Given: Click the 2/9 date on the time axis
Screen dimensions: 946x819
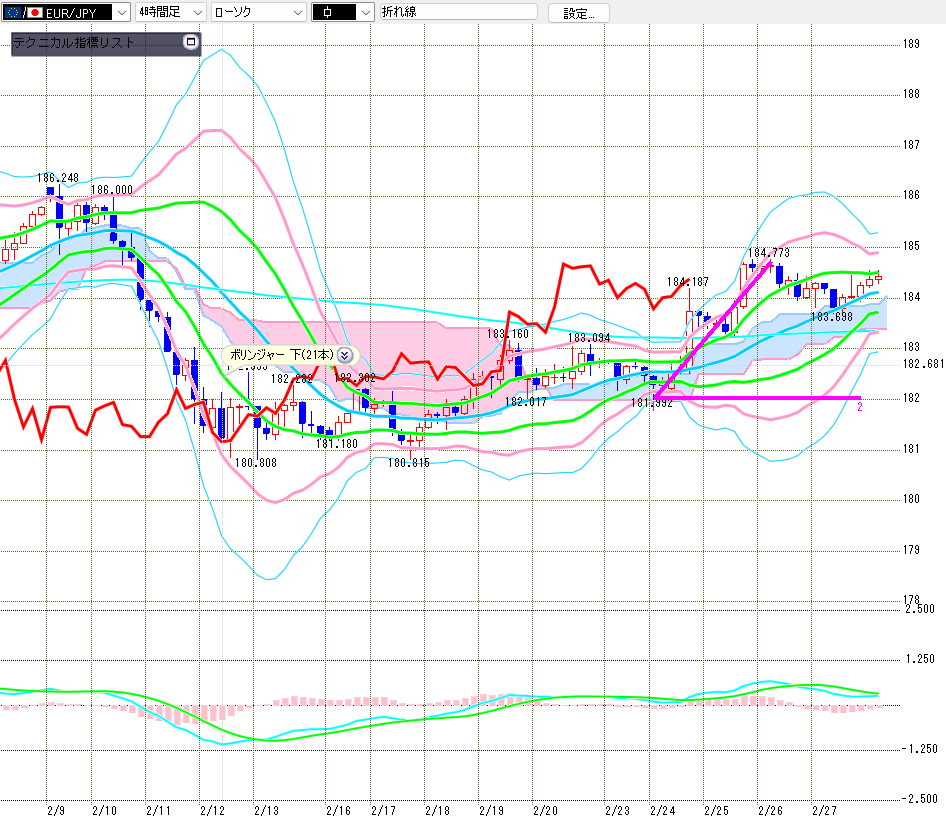Looking at the screenshot, I should tap(56, 809).
